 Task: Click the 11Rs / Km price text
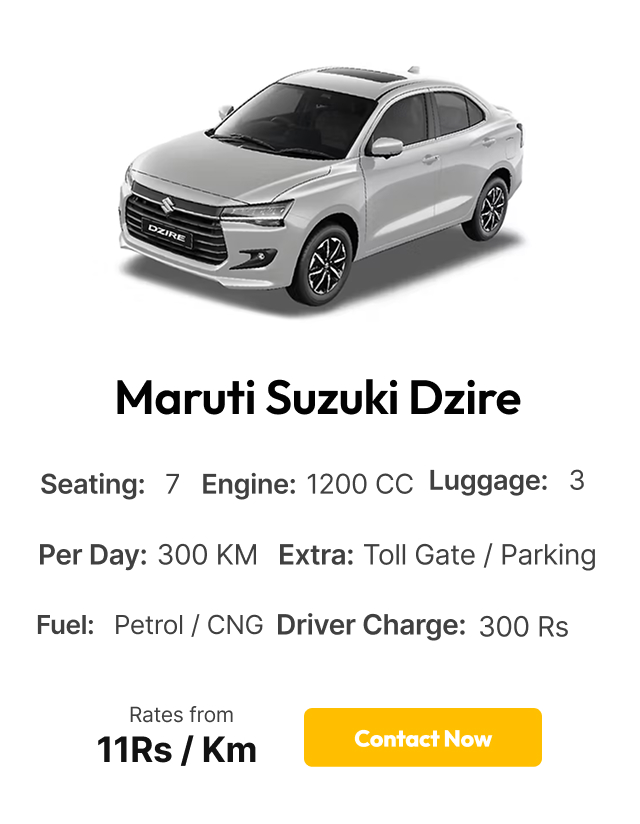click(177, 750)
